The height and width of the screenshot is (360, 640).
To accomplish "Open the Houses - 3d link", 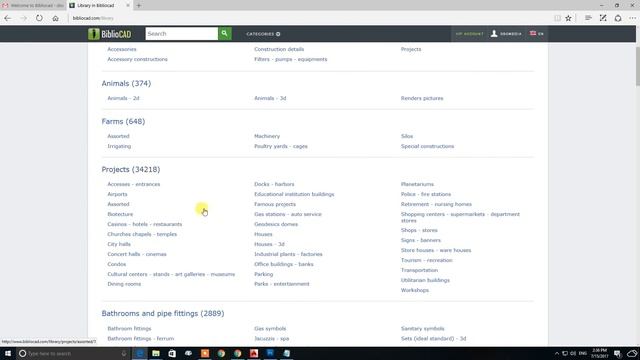I will tap(269, 244).
